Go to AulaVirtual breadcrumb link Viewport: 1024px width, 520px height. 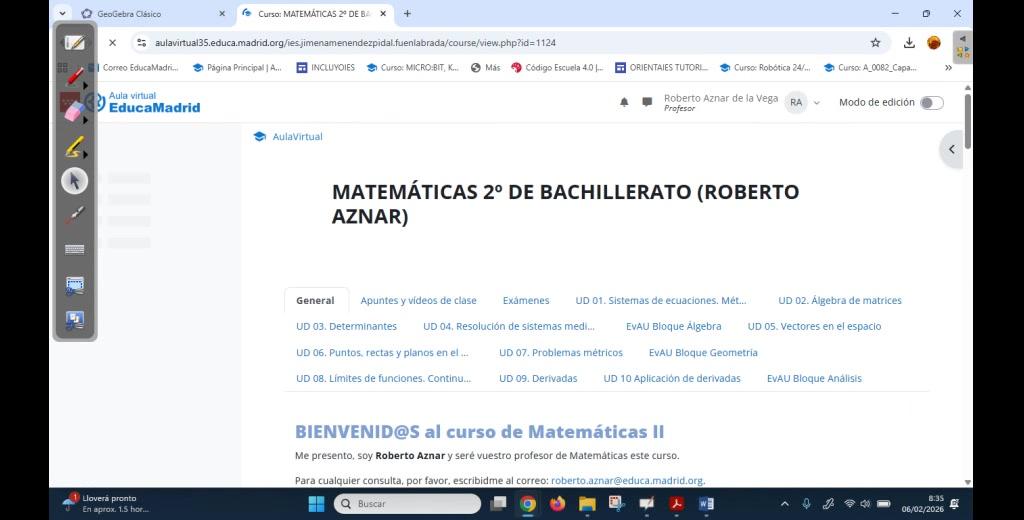click(x=297, y=137)
